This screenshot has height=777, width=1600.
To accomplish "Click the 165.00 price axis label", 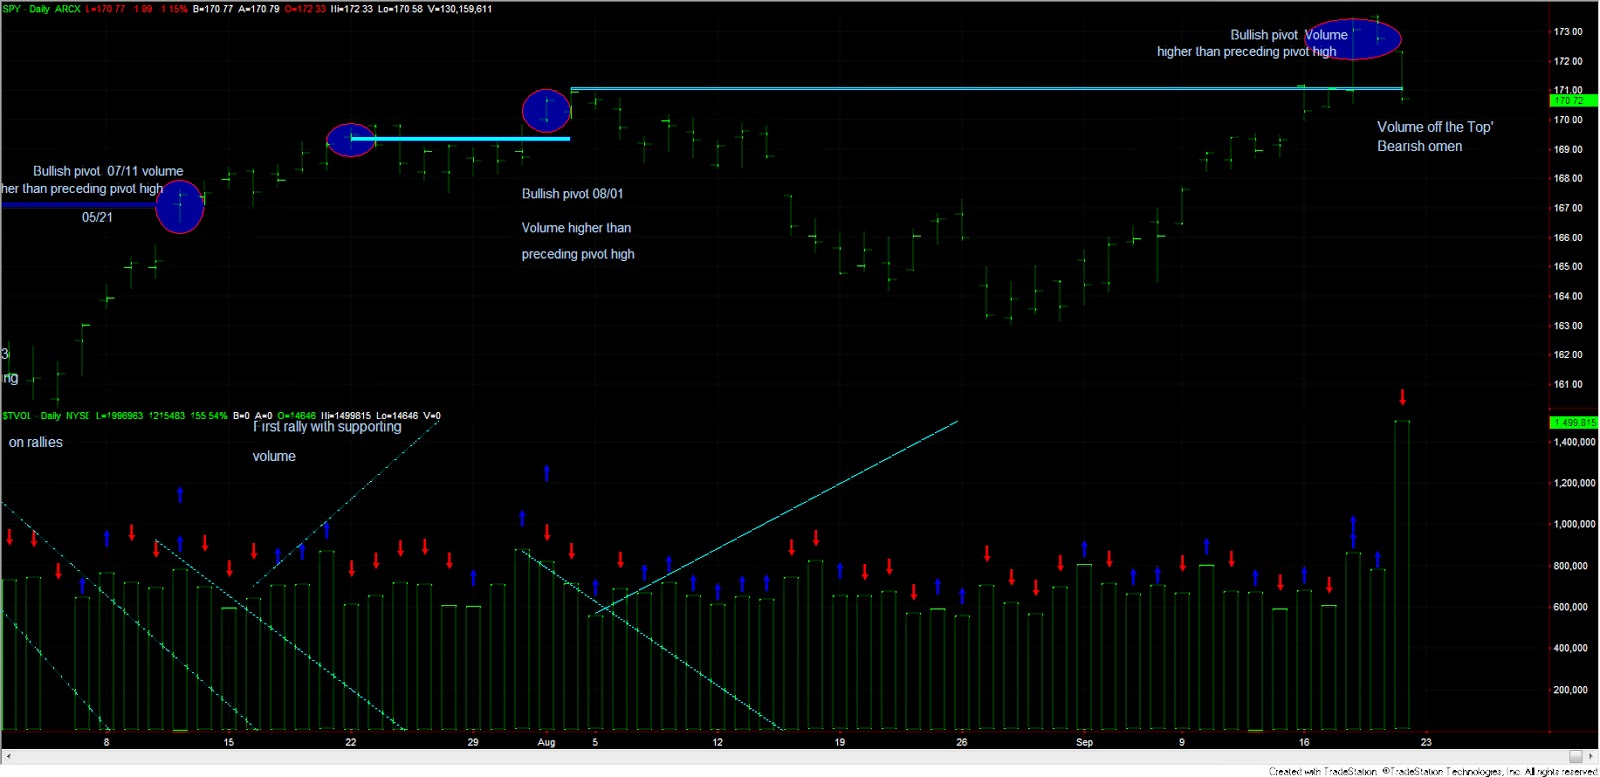I will click(1568, 267).
